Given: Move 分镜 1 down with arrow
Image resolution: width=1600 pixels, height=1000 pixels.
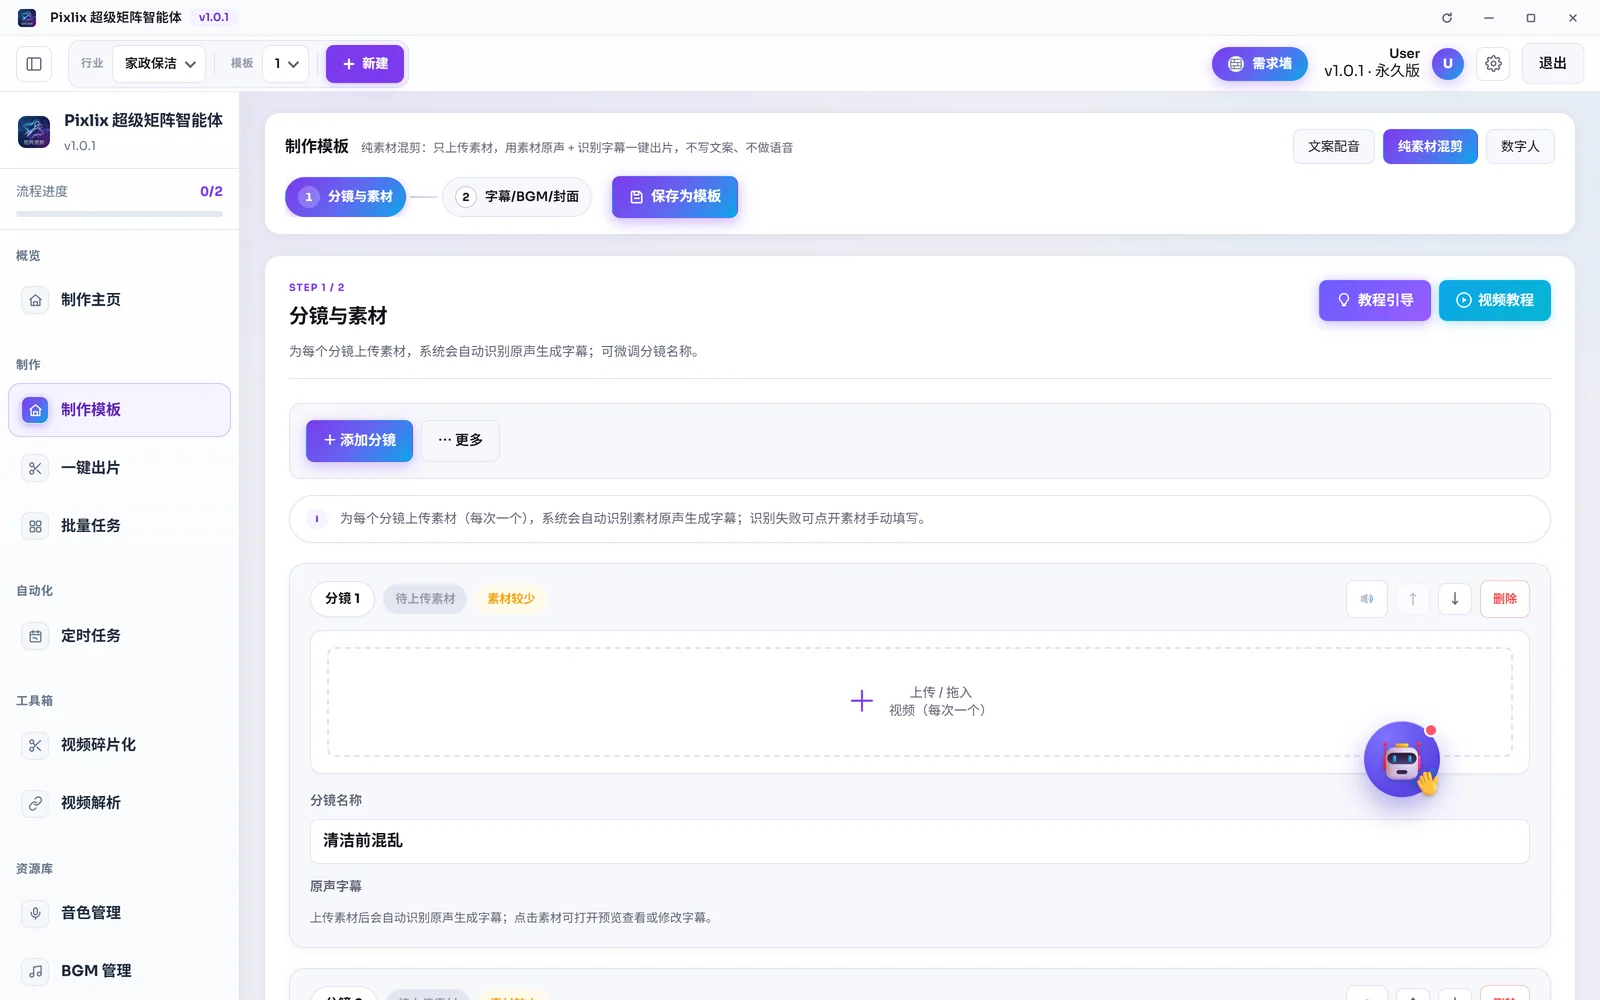Looking at the screenshot, I should click(x=1455, y=599).
